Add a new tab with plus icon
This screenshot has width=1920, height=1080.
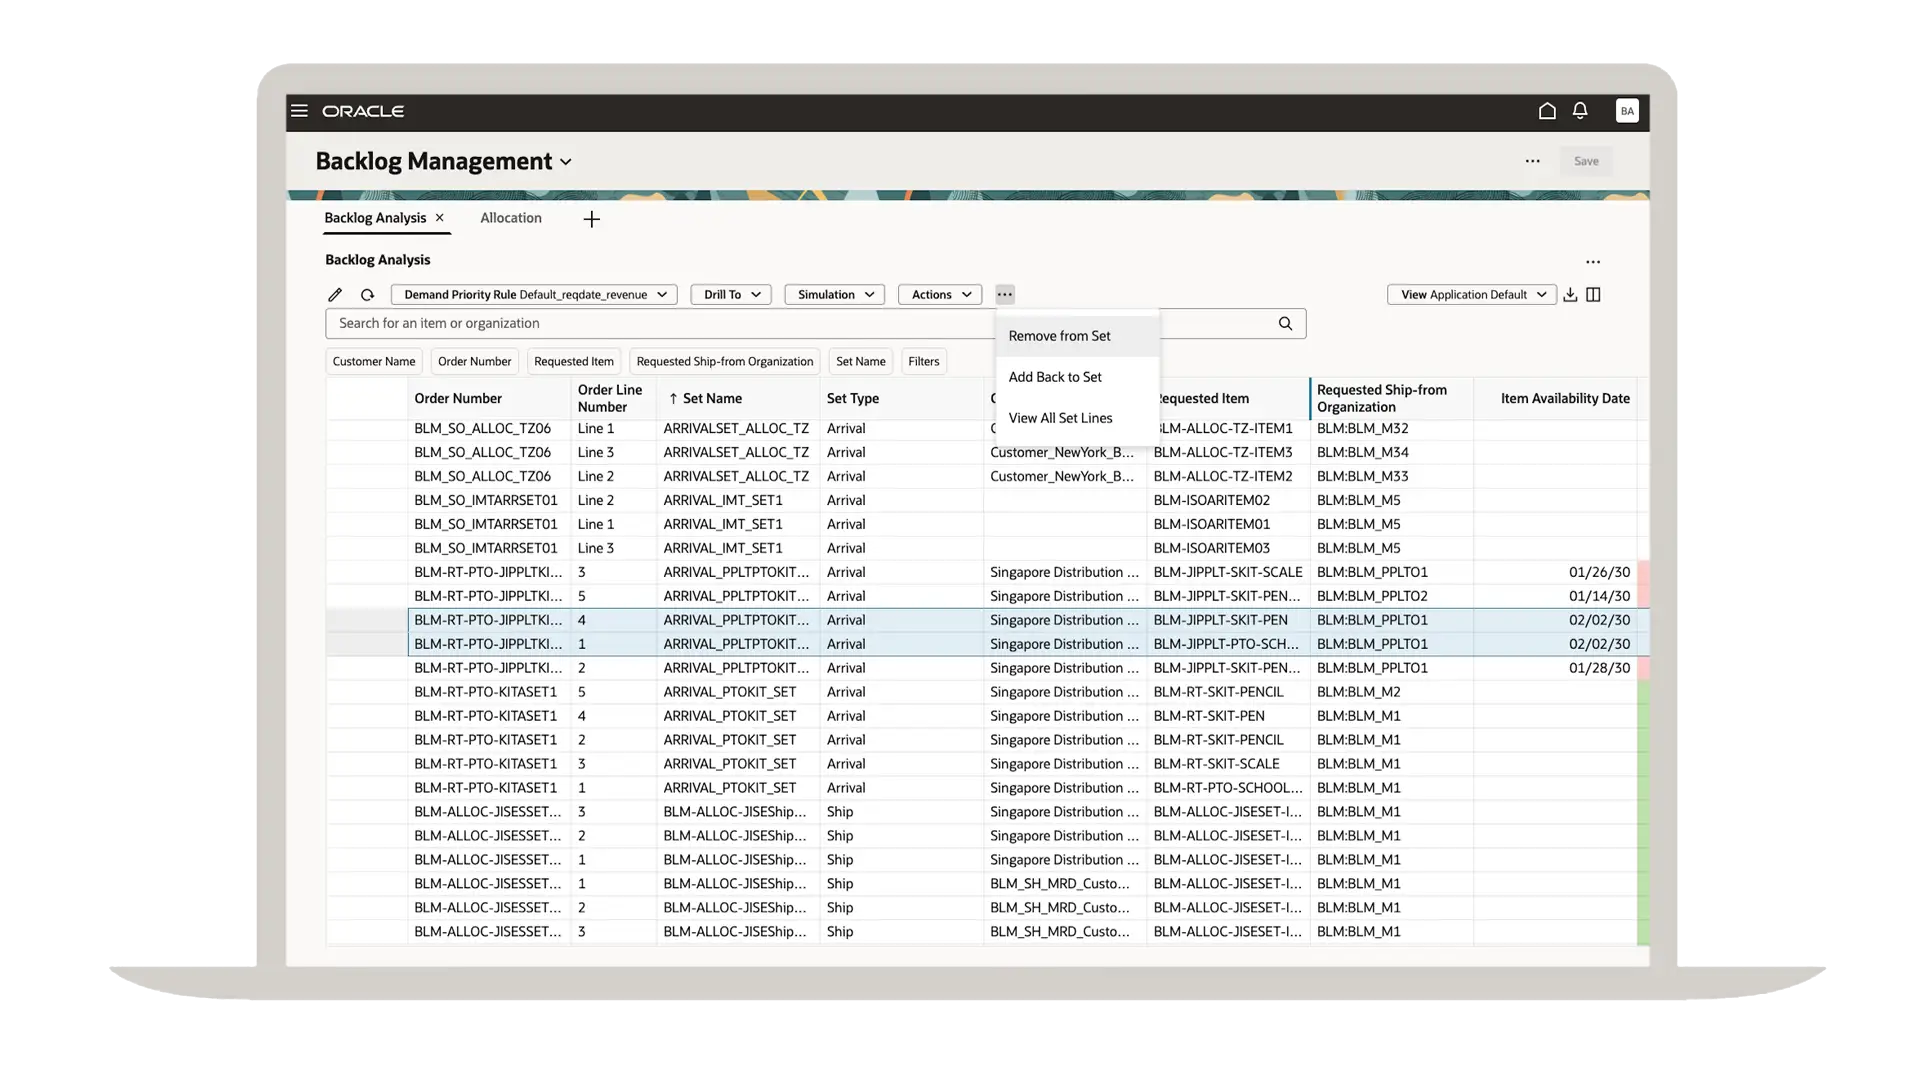point(591,219)
